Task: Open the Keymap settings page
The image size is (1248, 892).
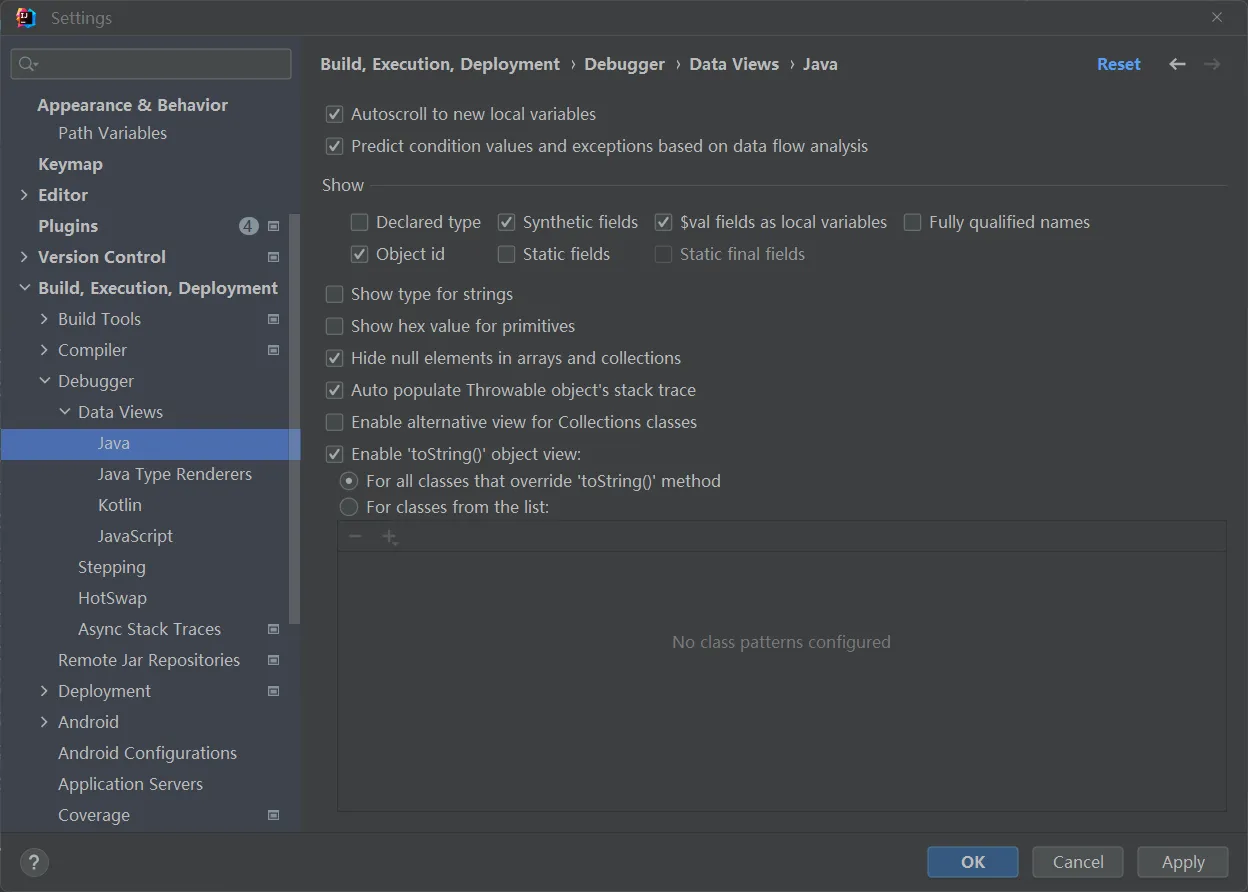Action: 70,164
